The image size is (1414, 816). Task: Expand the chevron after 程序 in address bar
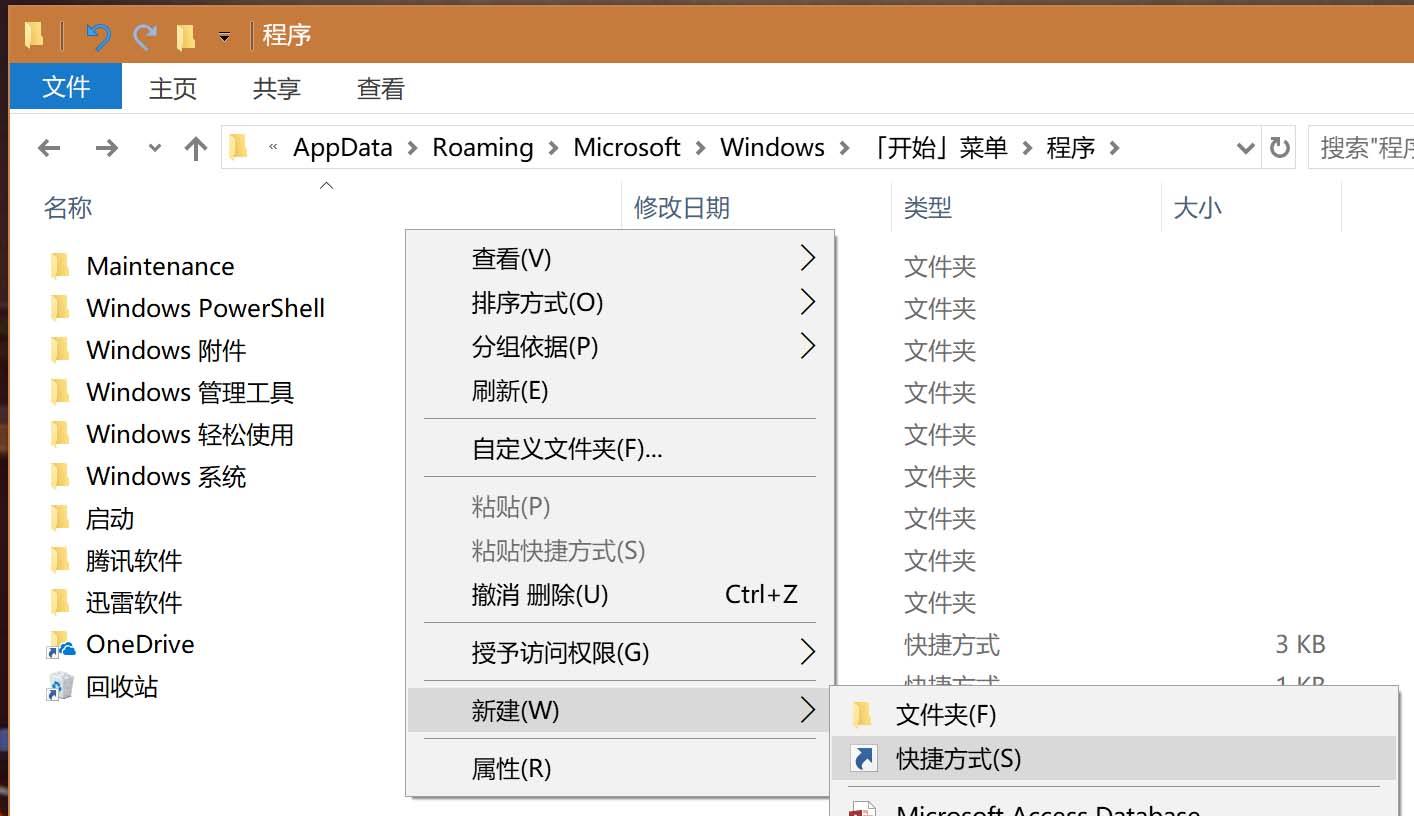coord(1114,149)
